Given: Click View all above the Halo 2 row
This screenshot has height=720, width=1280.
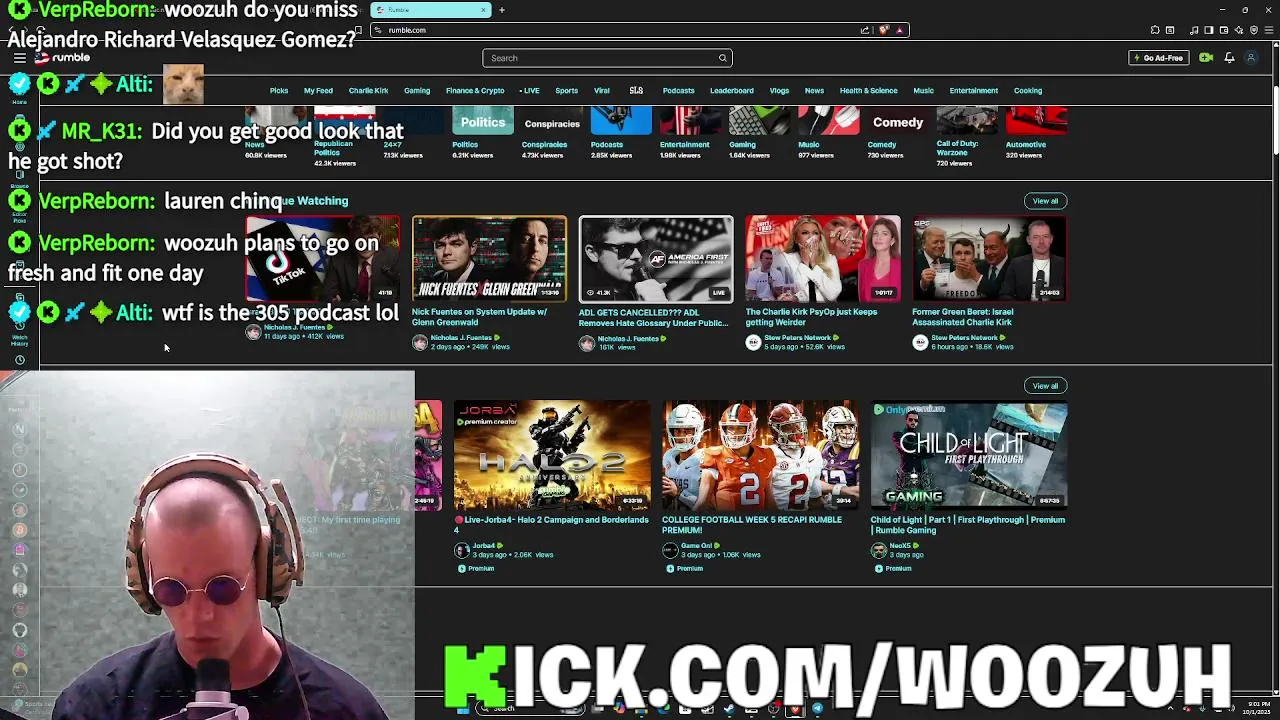Looking at the screenshot, I should coord(1045,386).
